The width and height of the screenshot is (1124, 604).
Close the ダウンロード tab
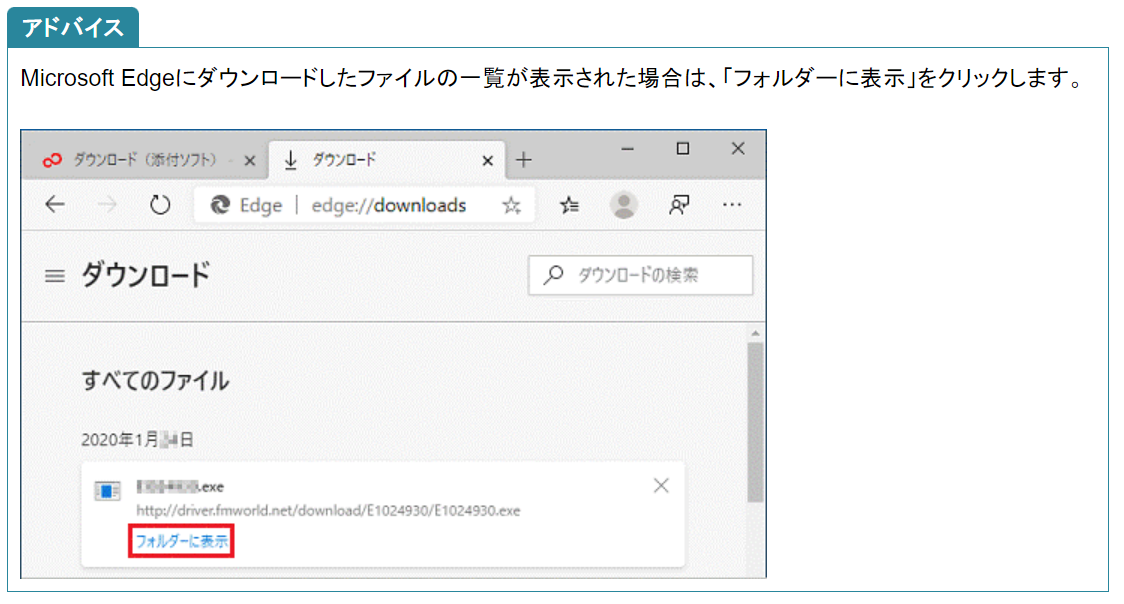click(x=488, y=160)
